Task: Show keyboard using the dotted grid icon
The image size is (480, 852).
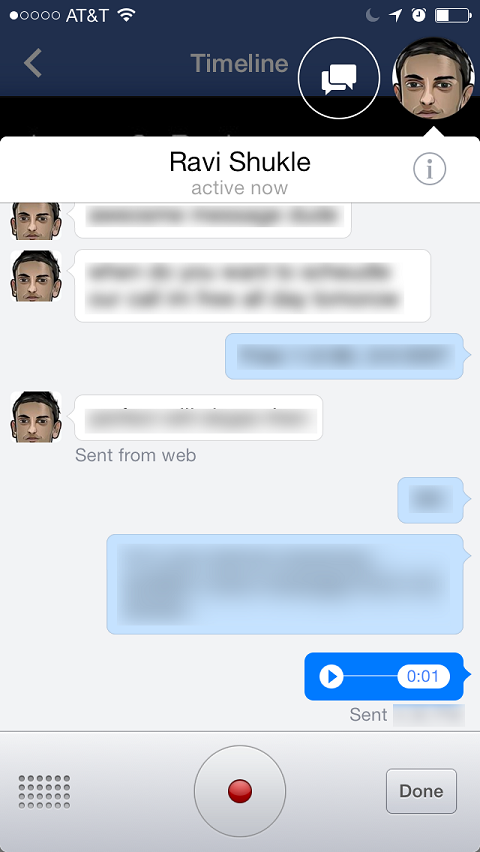Action: pyautogui.click(x=45, y=791)
